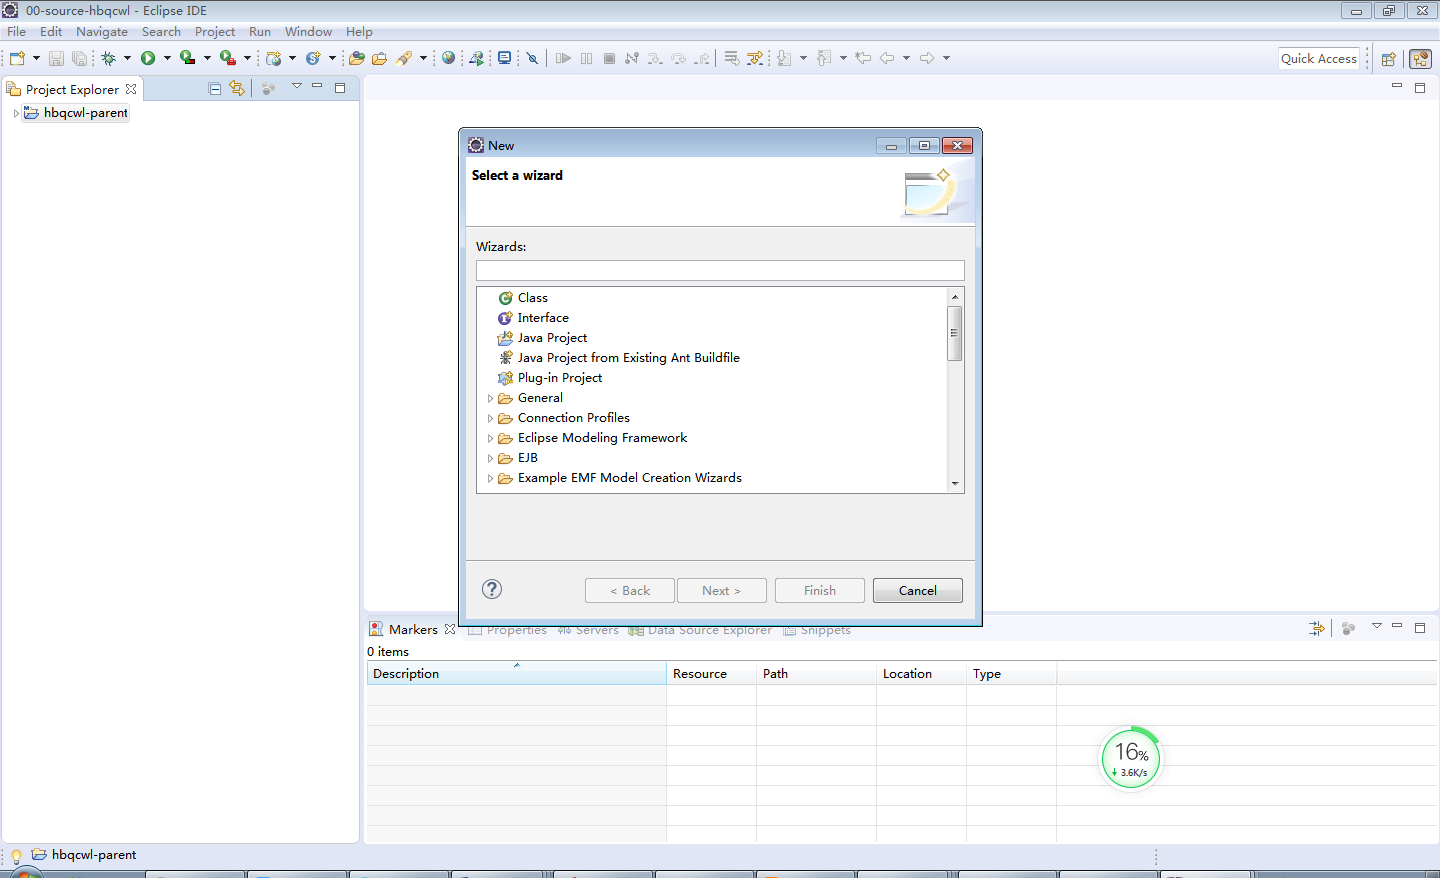
Task: Click the 16% network speed widget
Action: [1131, 758]
